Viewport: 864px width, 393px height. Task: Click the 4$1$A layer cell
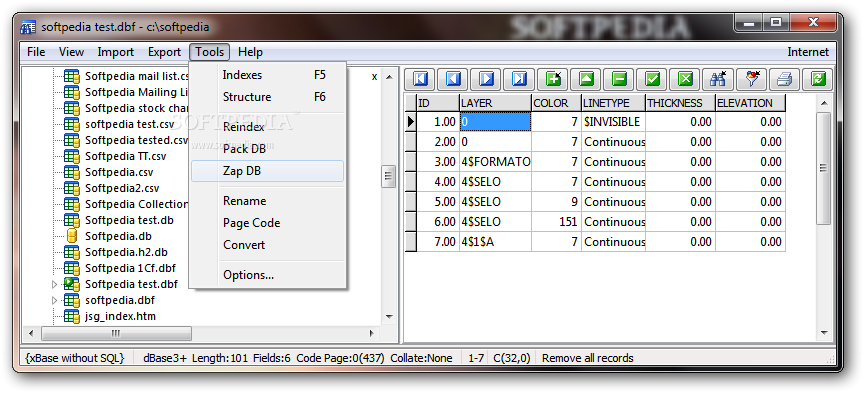click(x=495, y=241)
